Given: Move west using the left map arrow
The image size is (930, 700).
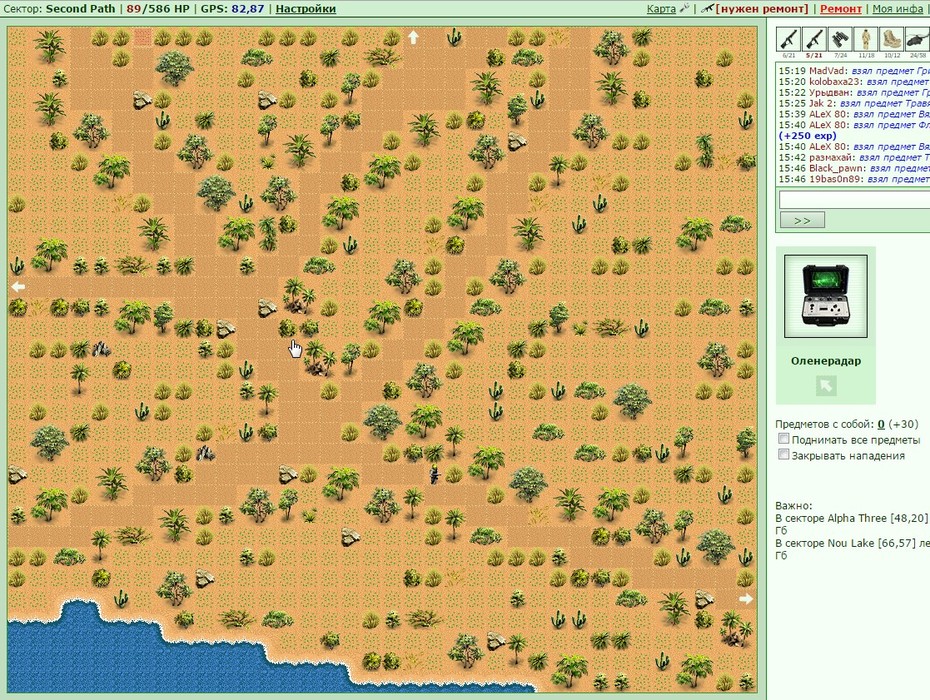Looking at the screenshot, I should [x=18, y=287].
